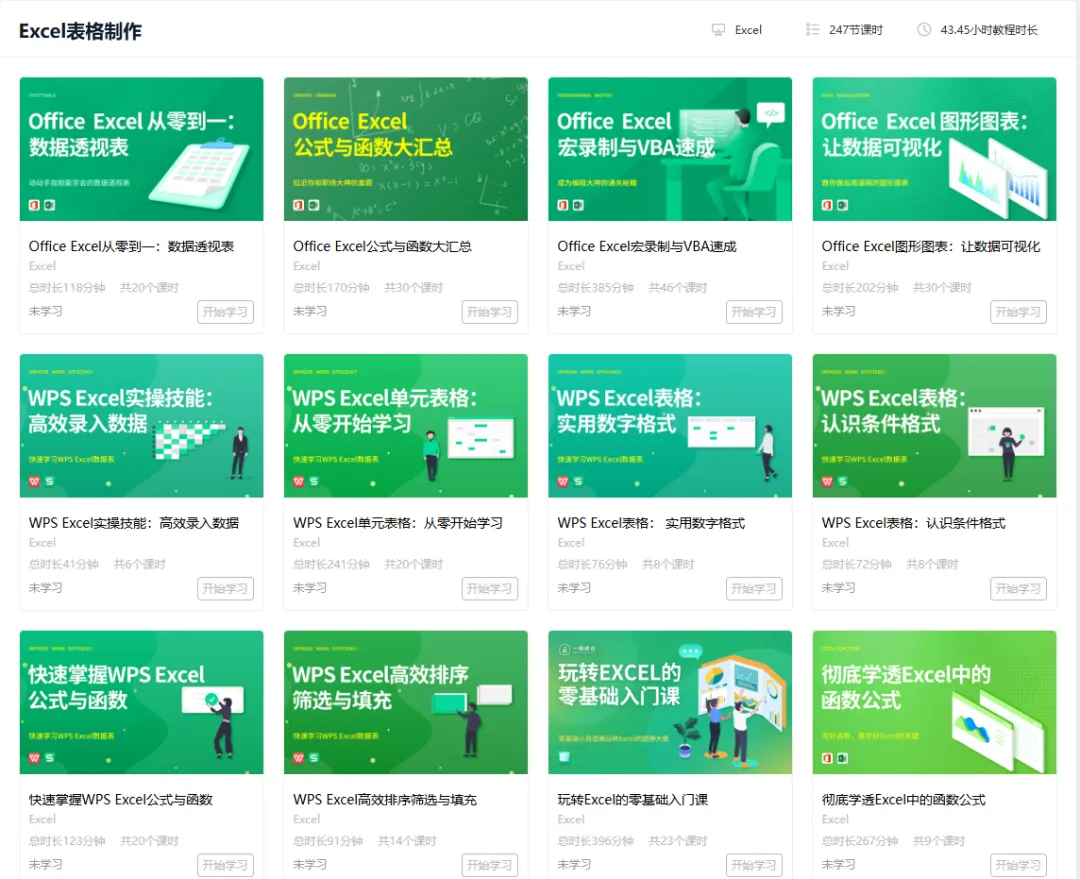Click 总时长267分钟 duration text
This screenshot has height=879, width=1080.
click(x=860, y=841)
